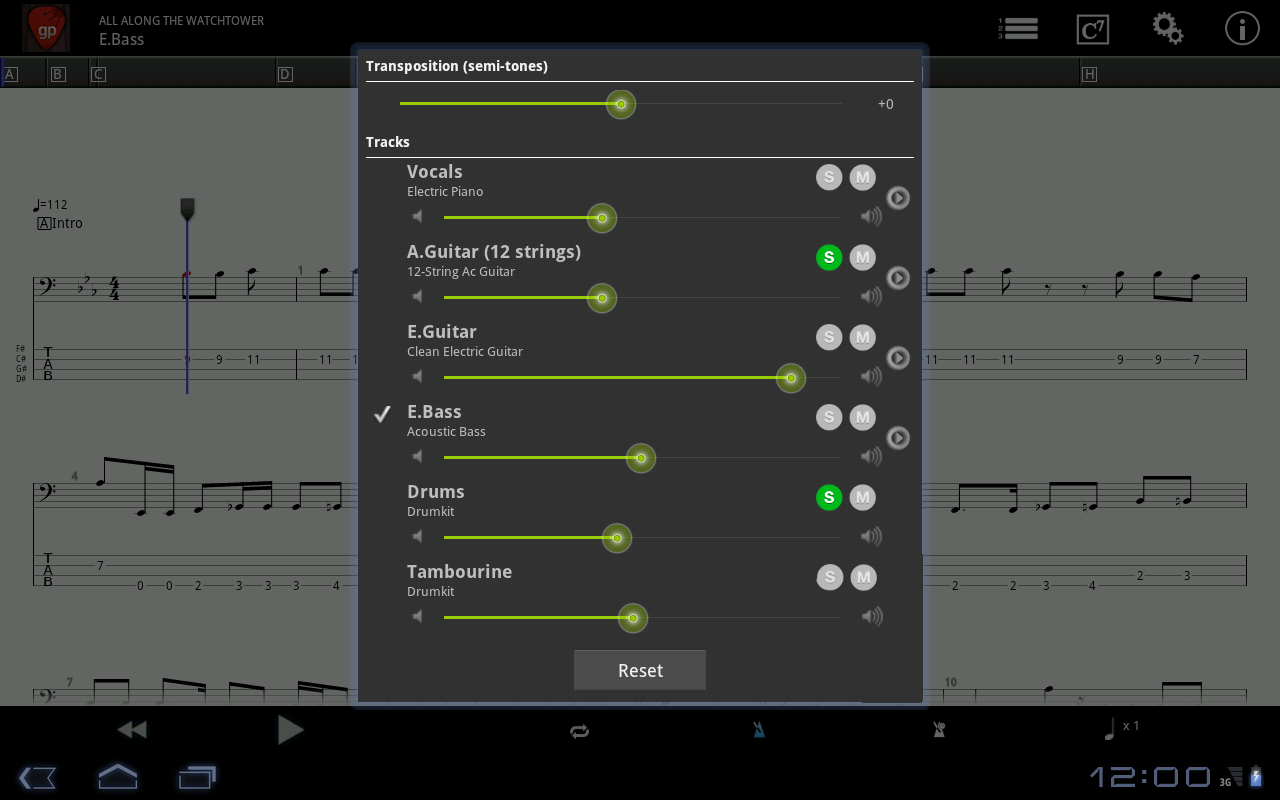Open the settings gears icon
The image size is (1280, 800).
point(1167,28)
